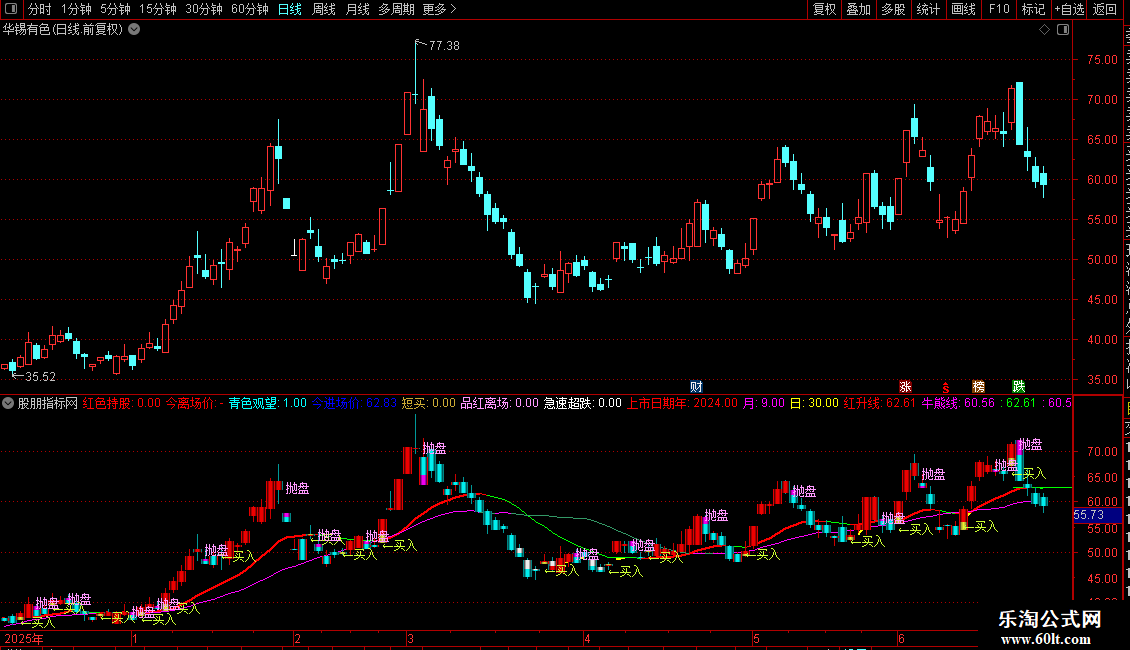Click the 品红离场: 0.00 value
The width and height of the screenshot is (1130, 650).
click(x=499, y=403)
